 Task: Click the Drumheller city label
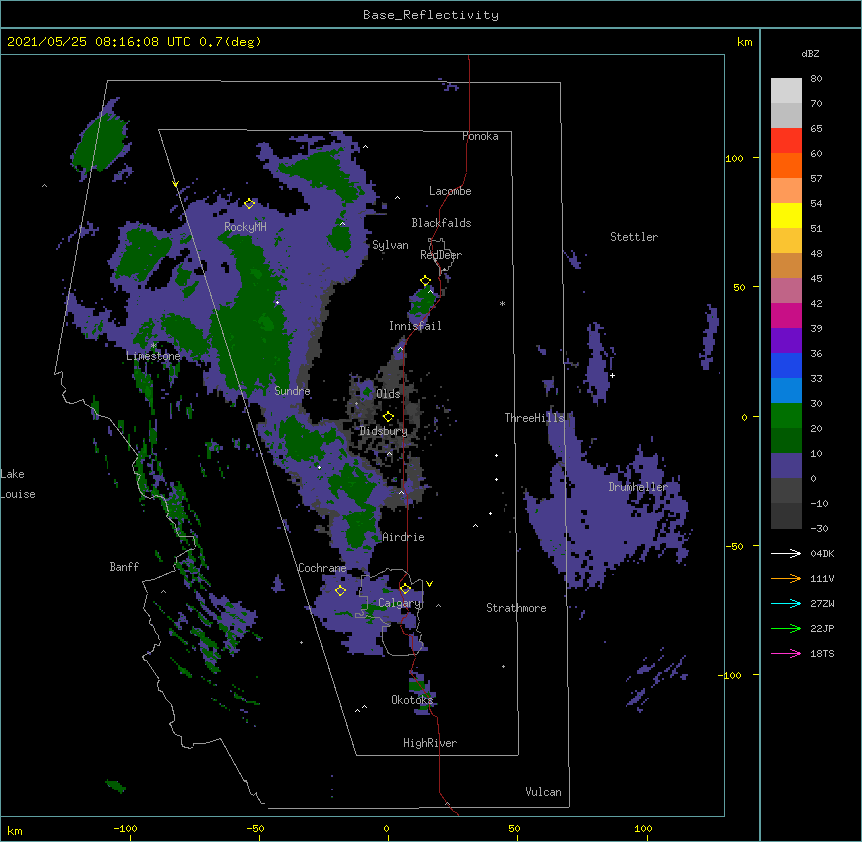638,487
